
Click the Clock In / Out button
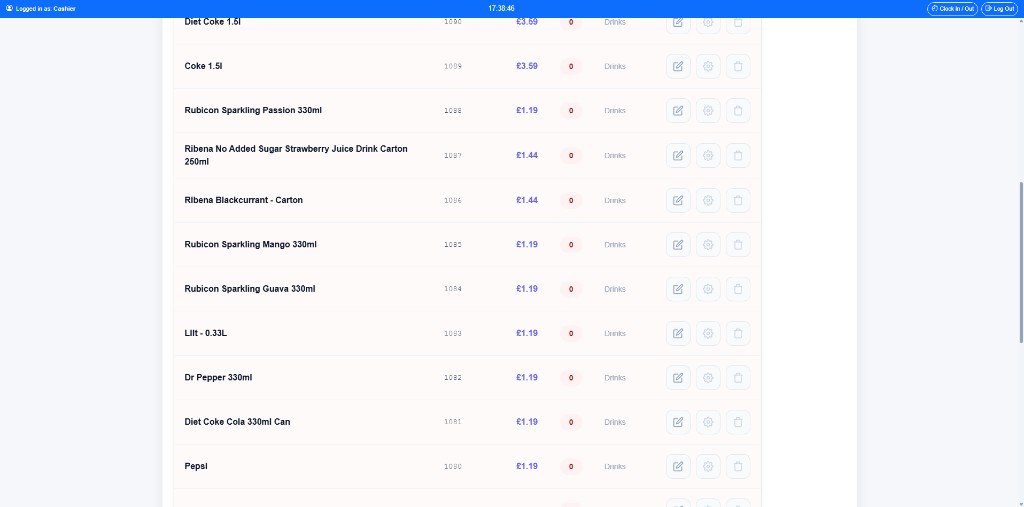point(952,8)
